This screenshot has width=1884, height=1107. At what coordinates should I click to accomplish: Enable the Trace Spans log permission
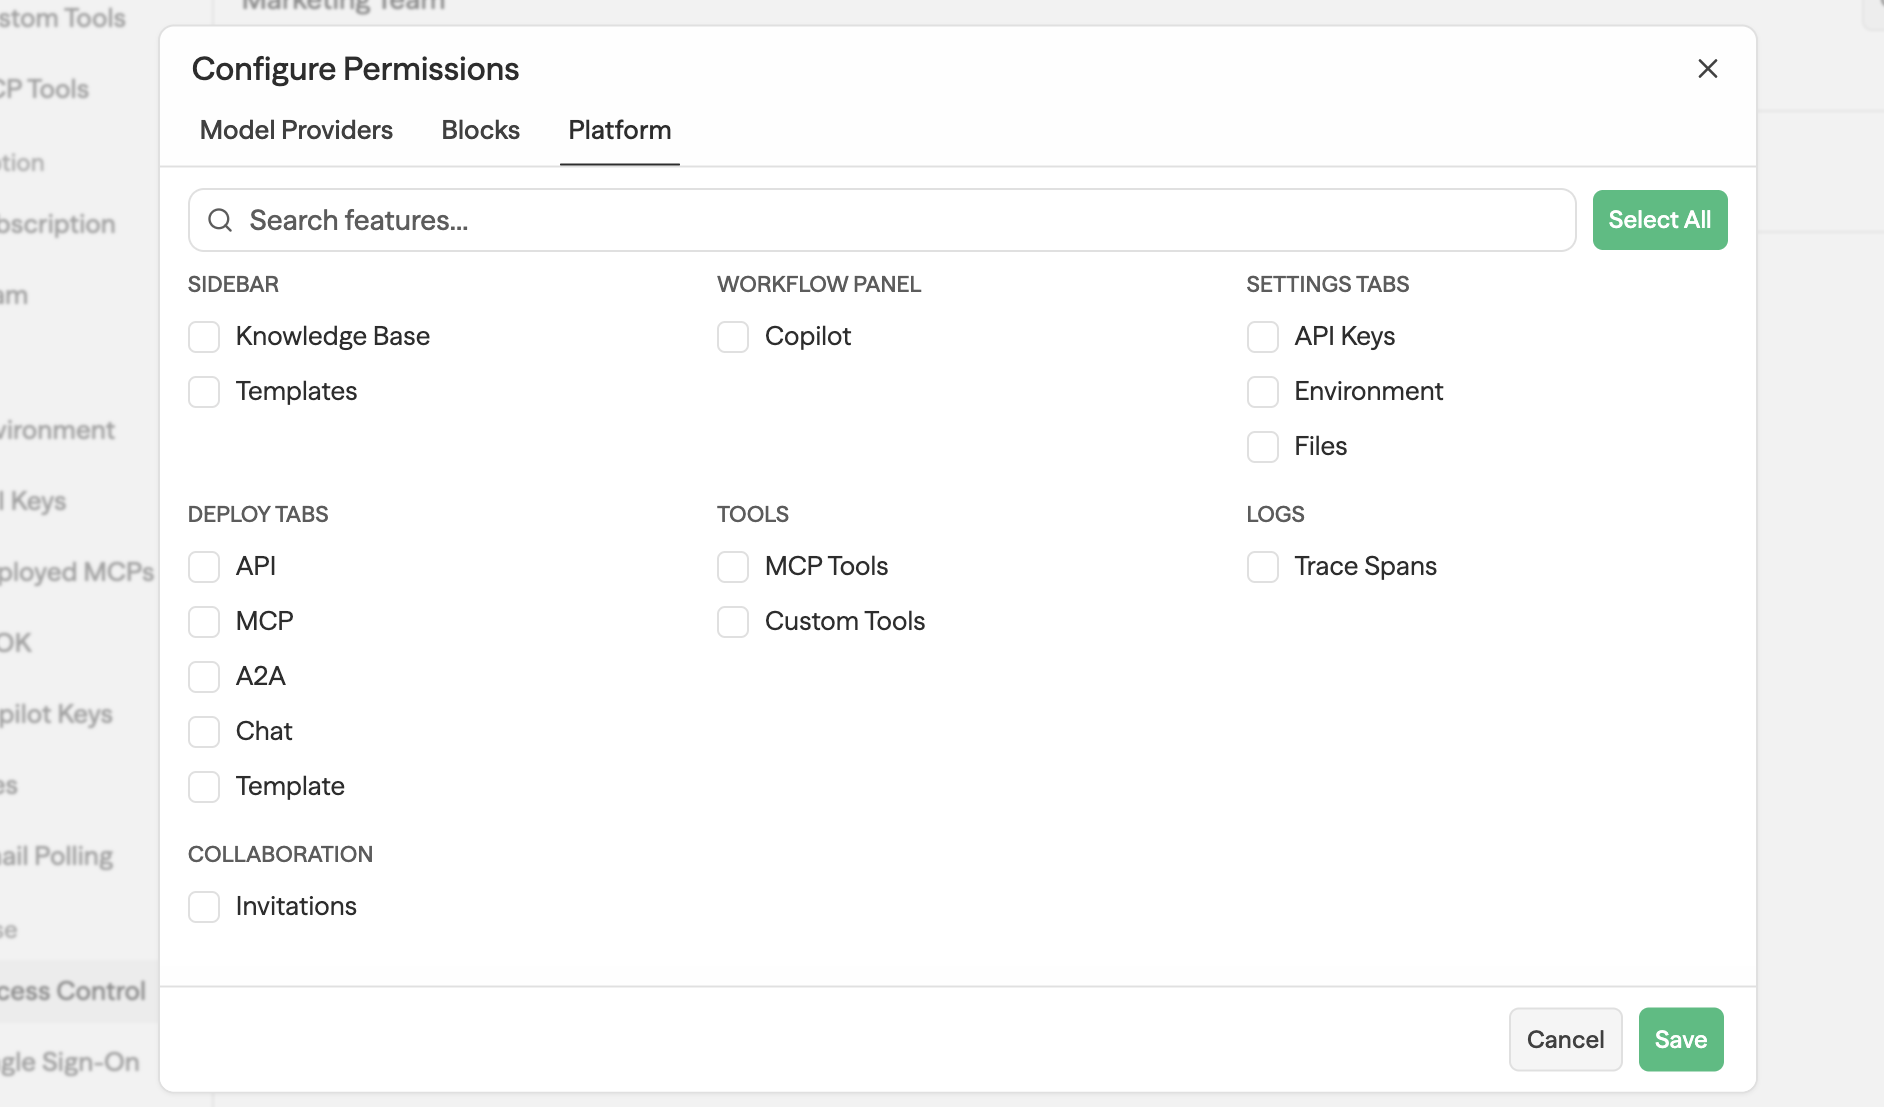1262,566
